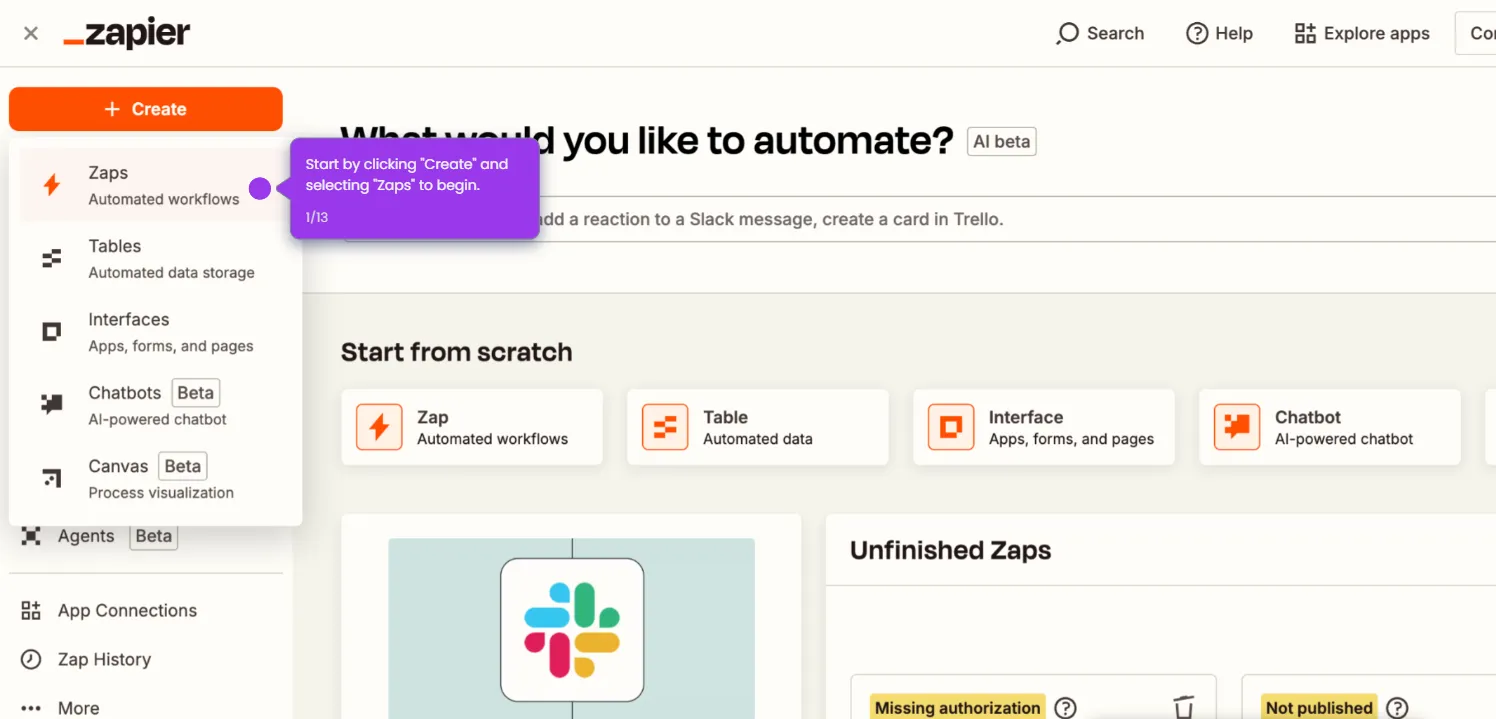
Task: Click the AI beta badge
Action: tap(1002, 142)
